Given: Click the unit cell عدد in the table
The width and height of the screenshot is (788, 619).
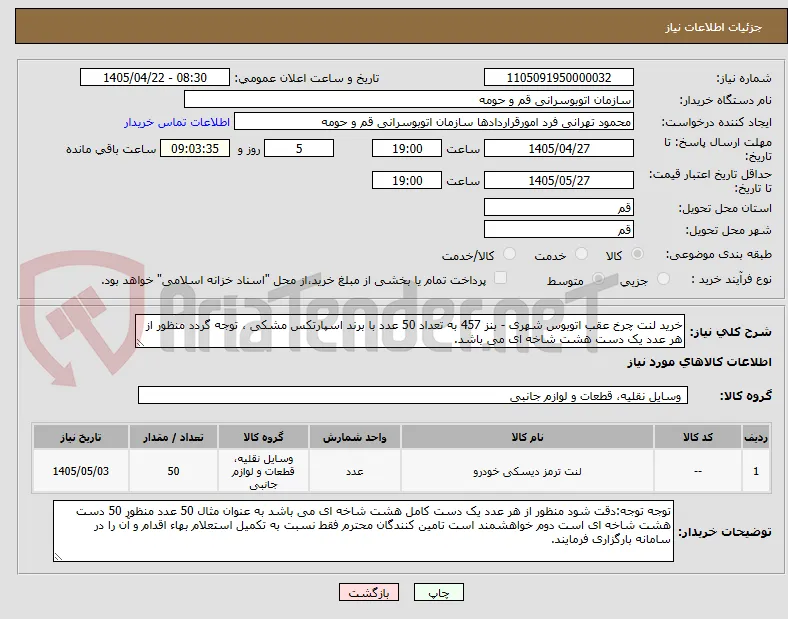Looking at the screenshot, I should coord(355,471).
